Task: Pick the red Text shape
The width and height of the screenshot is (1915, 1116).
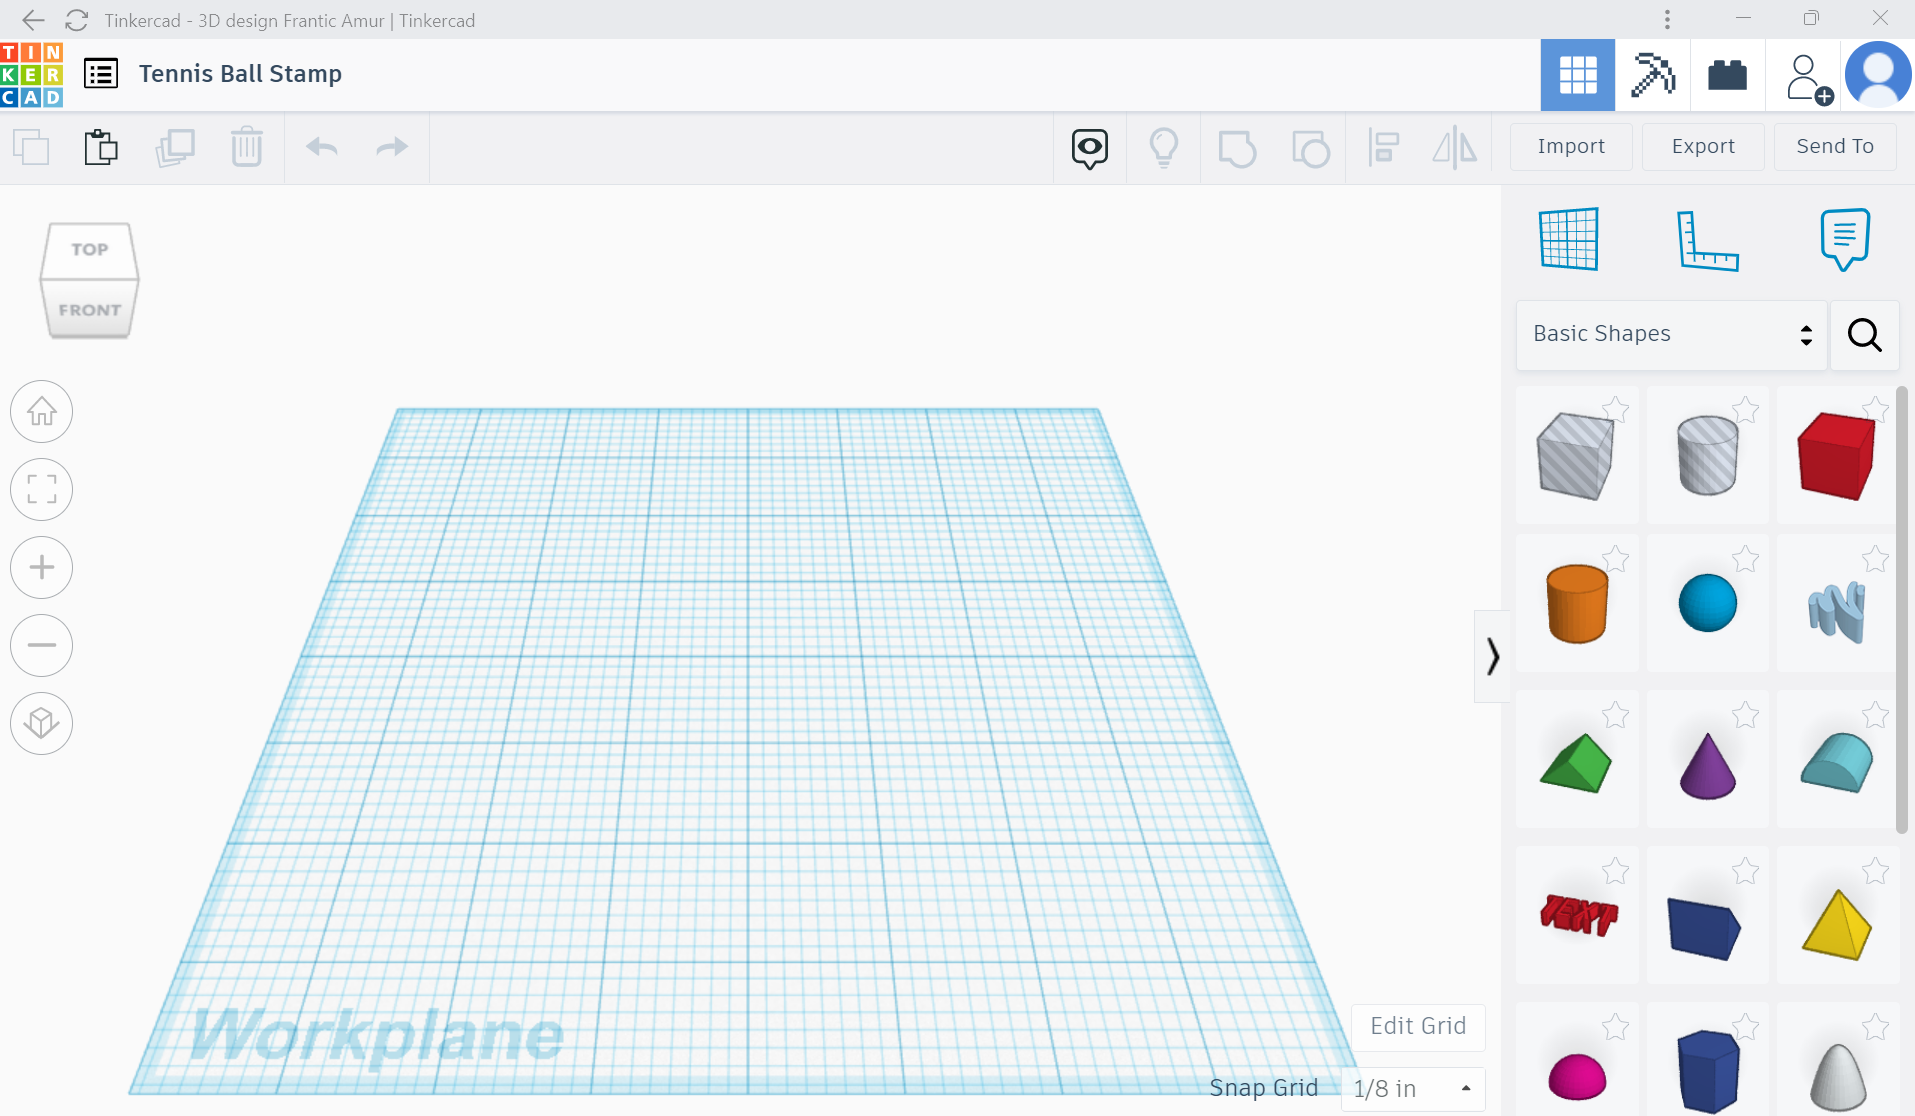Action: point(1578,914)
